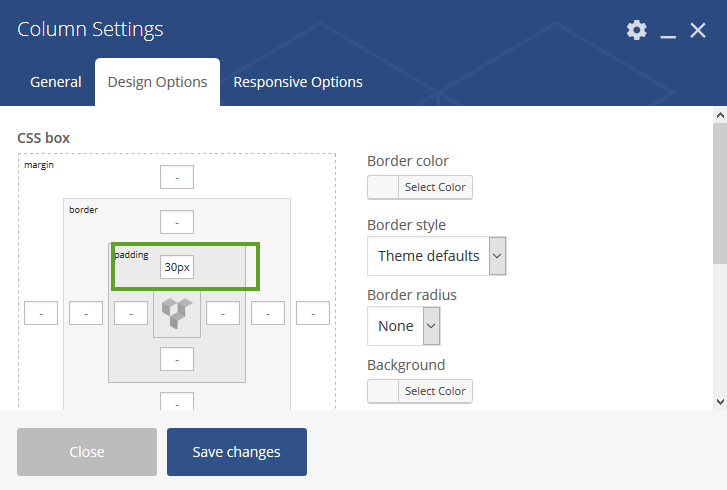Click the margin left input field
Viewport: 727px width, 490px height.
pos(41,313)
